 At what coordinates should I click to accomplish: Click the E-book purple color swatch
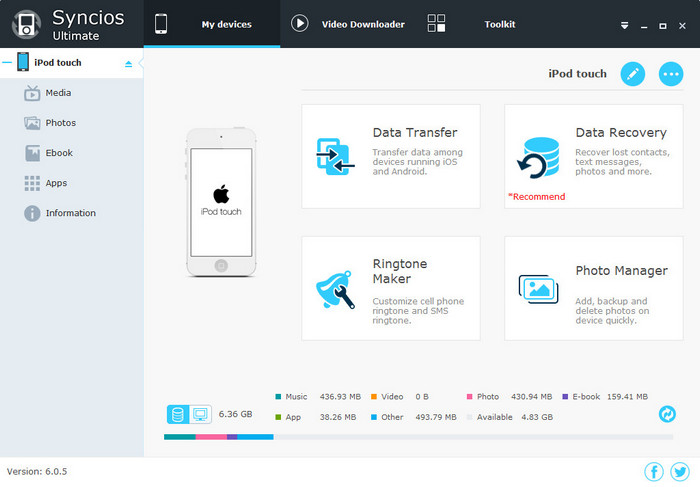click(x=565, y=396)
